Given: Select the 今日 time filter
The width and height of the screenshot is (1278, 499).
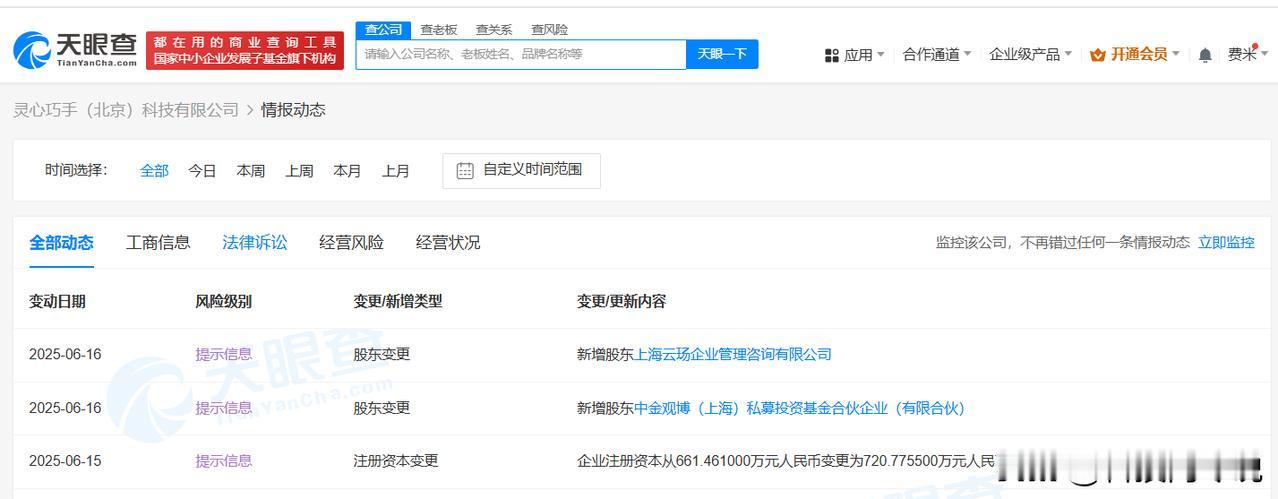Looking at the screenshot, I should [x=202, y=171].
